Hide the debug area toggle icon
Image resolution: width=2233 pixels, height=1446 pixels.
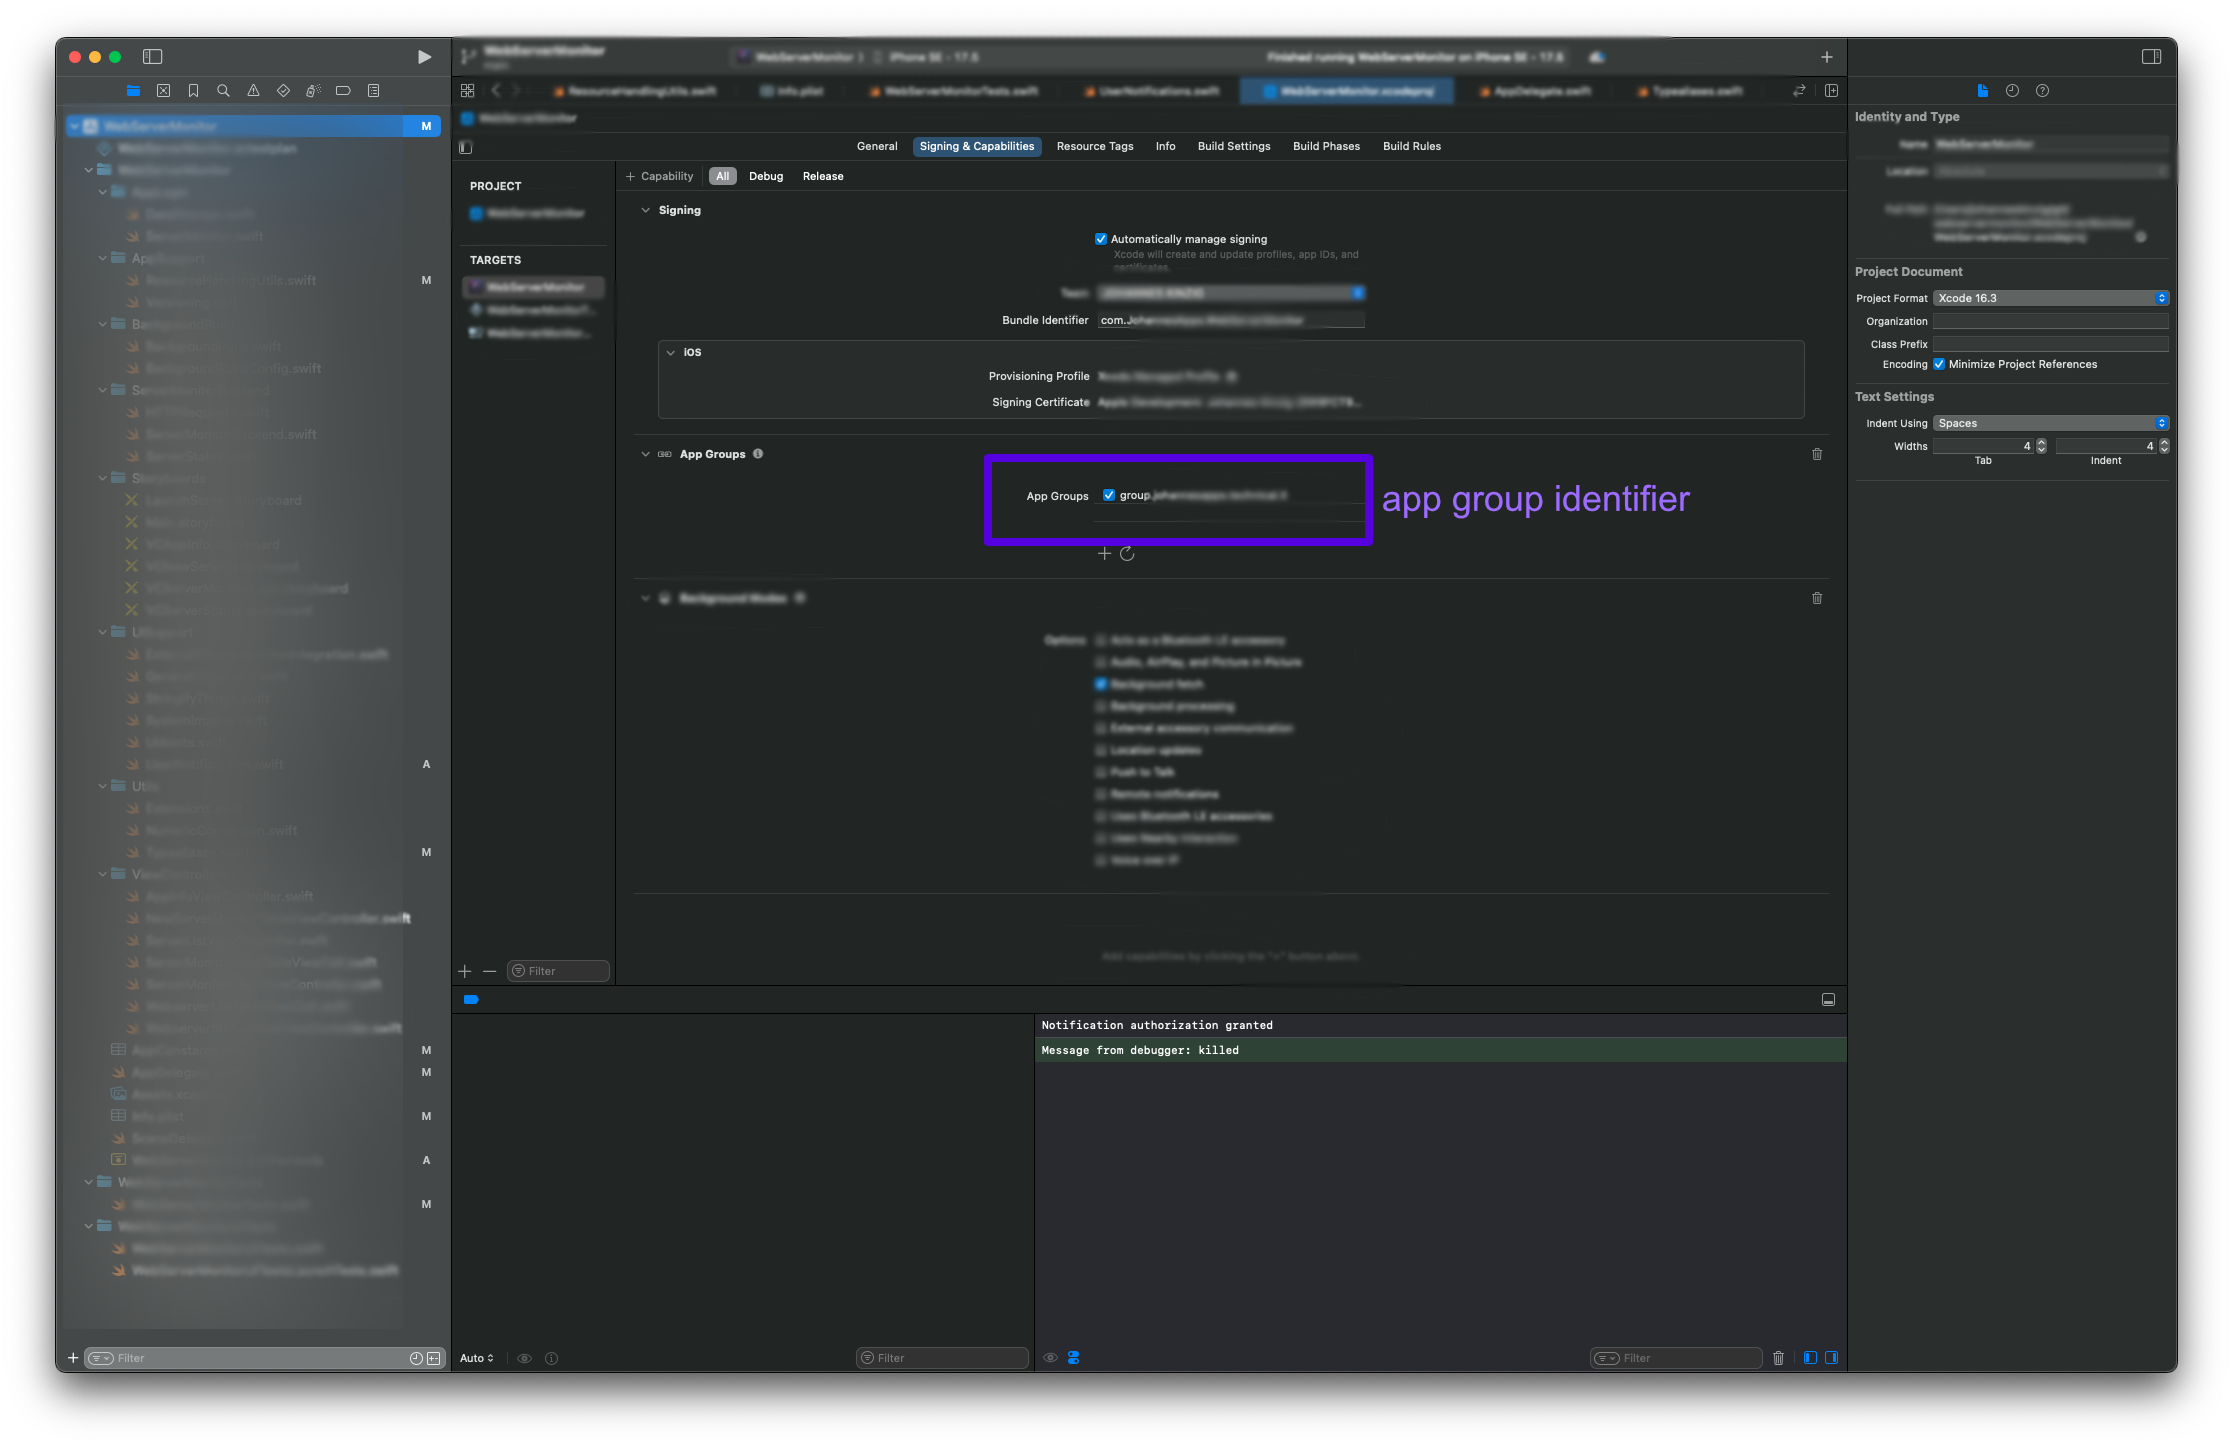point(1828,1000)
